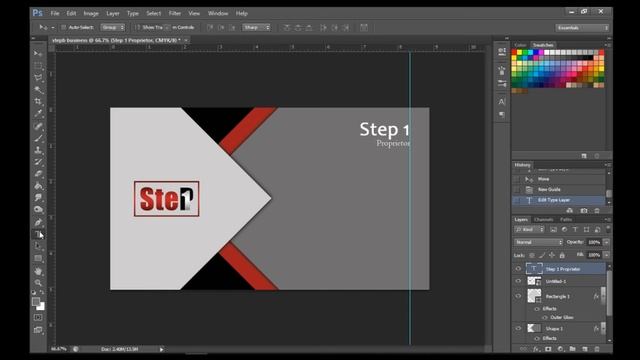Switch to the Color panel tab
This screenshot has width=640, height=360.
(x=520, y=45)
